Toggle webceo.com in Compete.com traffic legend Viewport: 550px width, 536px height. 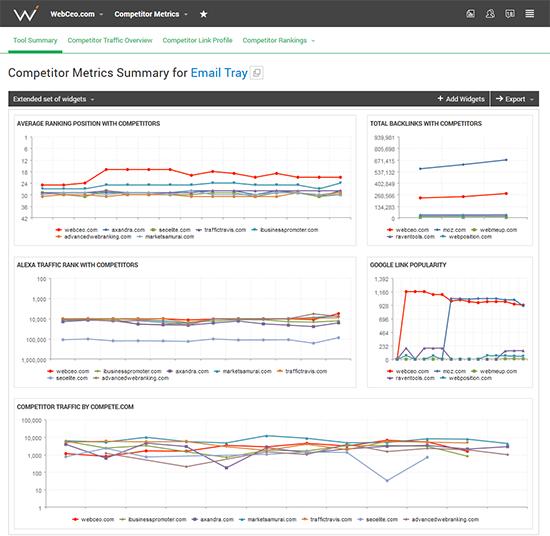tap(93, 520)
